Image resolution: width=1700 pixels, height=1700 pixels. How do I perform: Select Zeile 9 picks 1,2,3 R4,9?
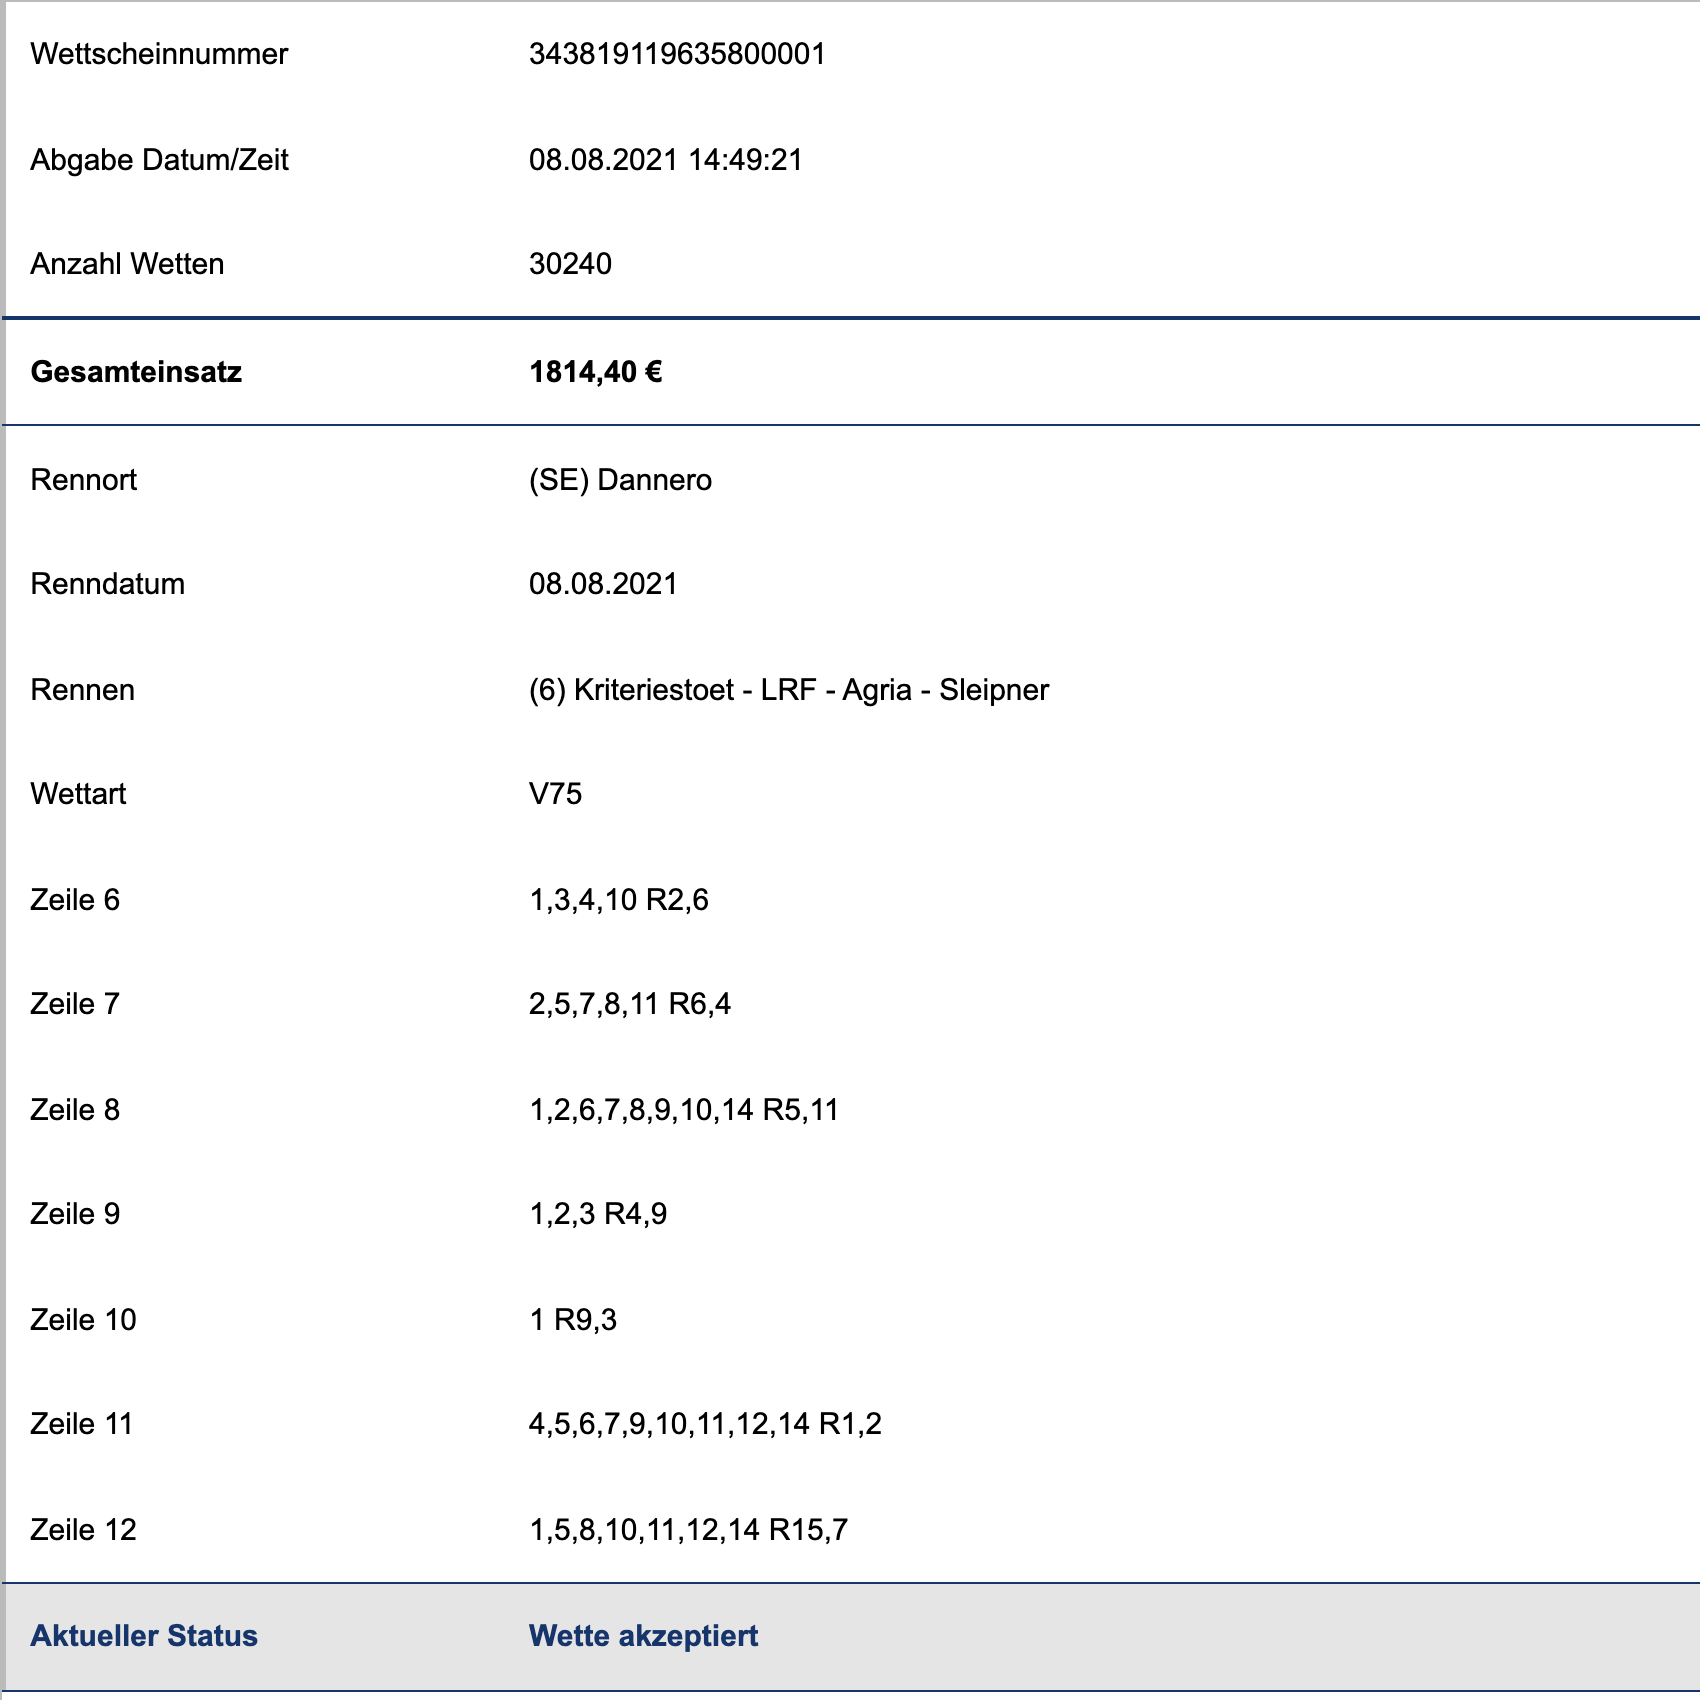click(598, 1214)
